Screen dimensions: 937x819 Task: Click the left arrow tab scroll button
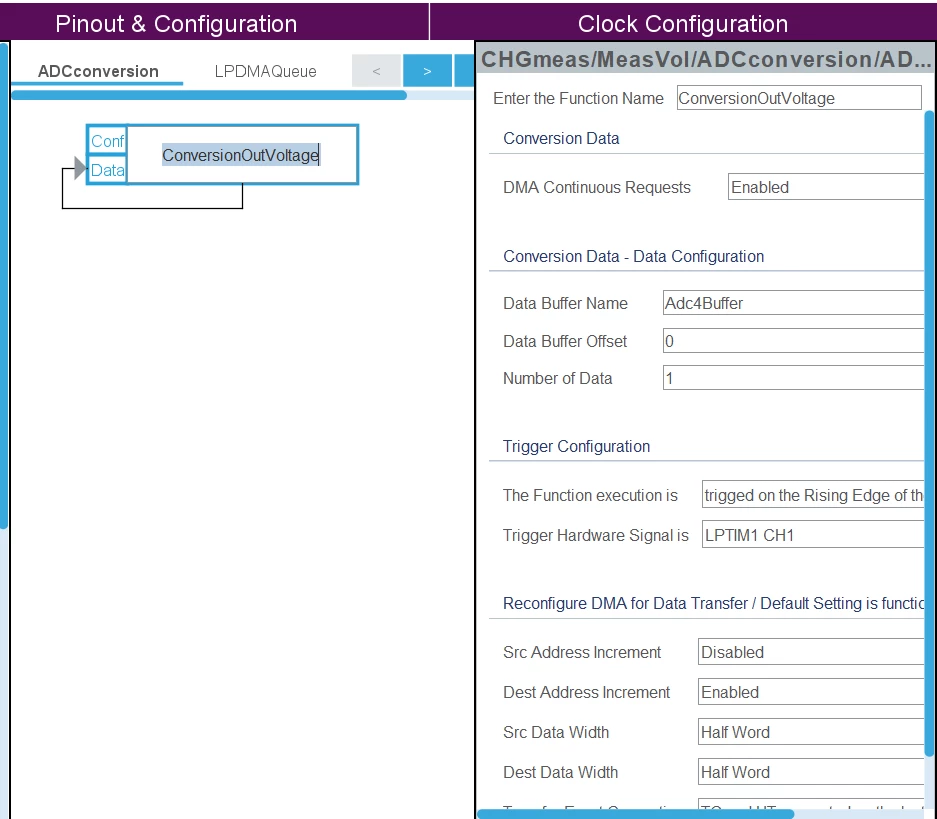[x=376, y=71]
